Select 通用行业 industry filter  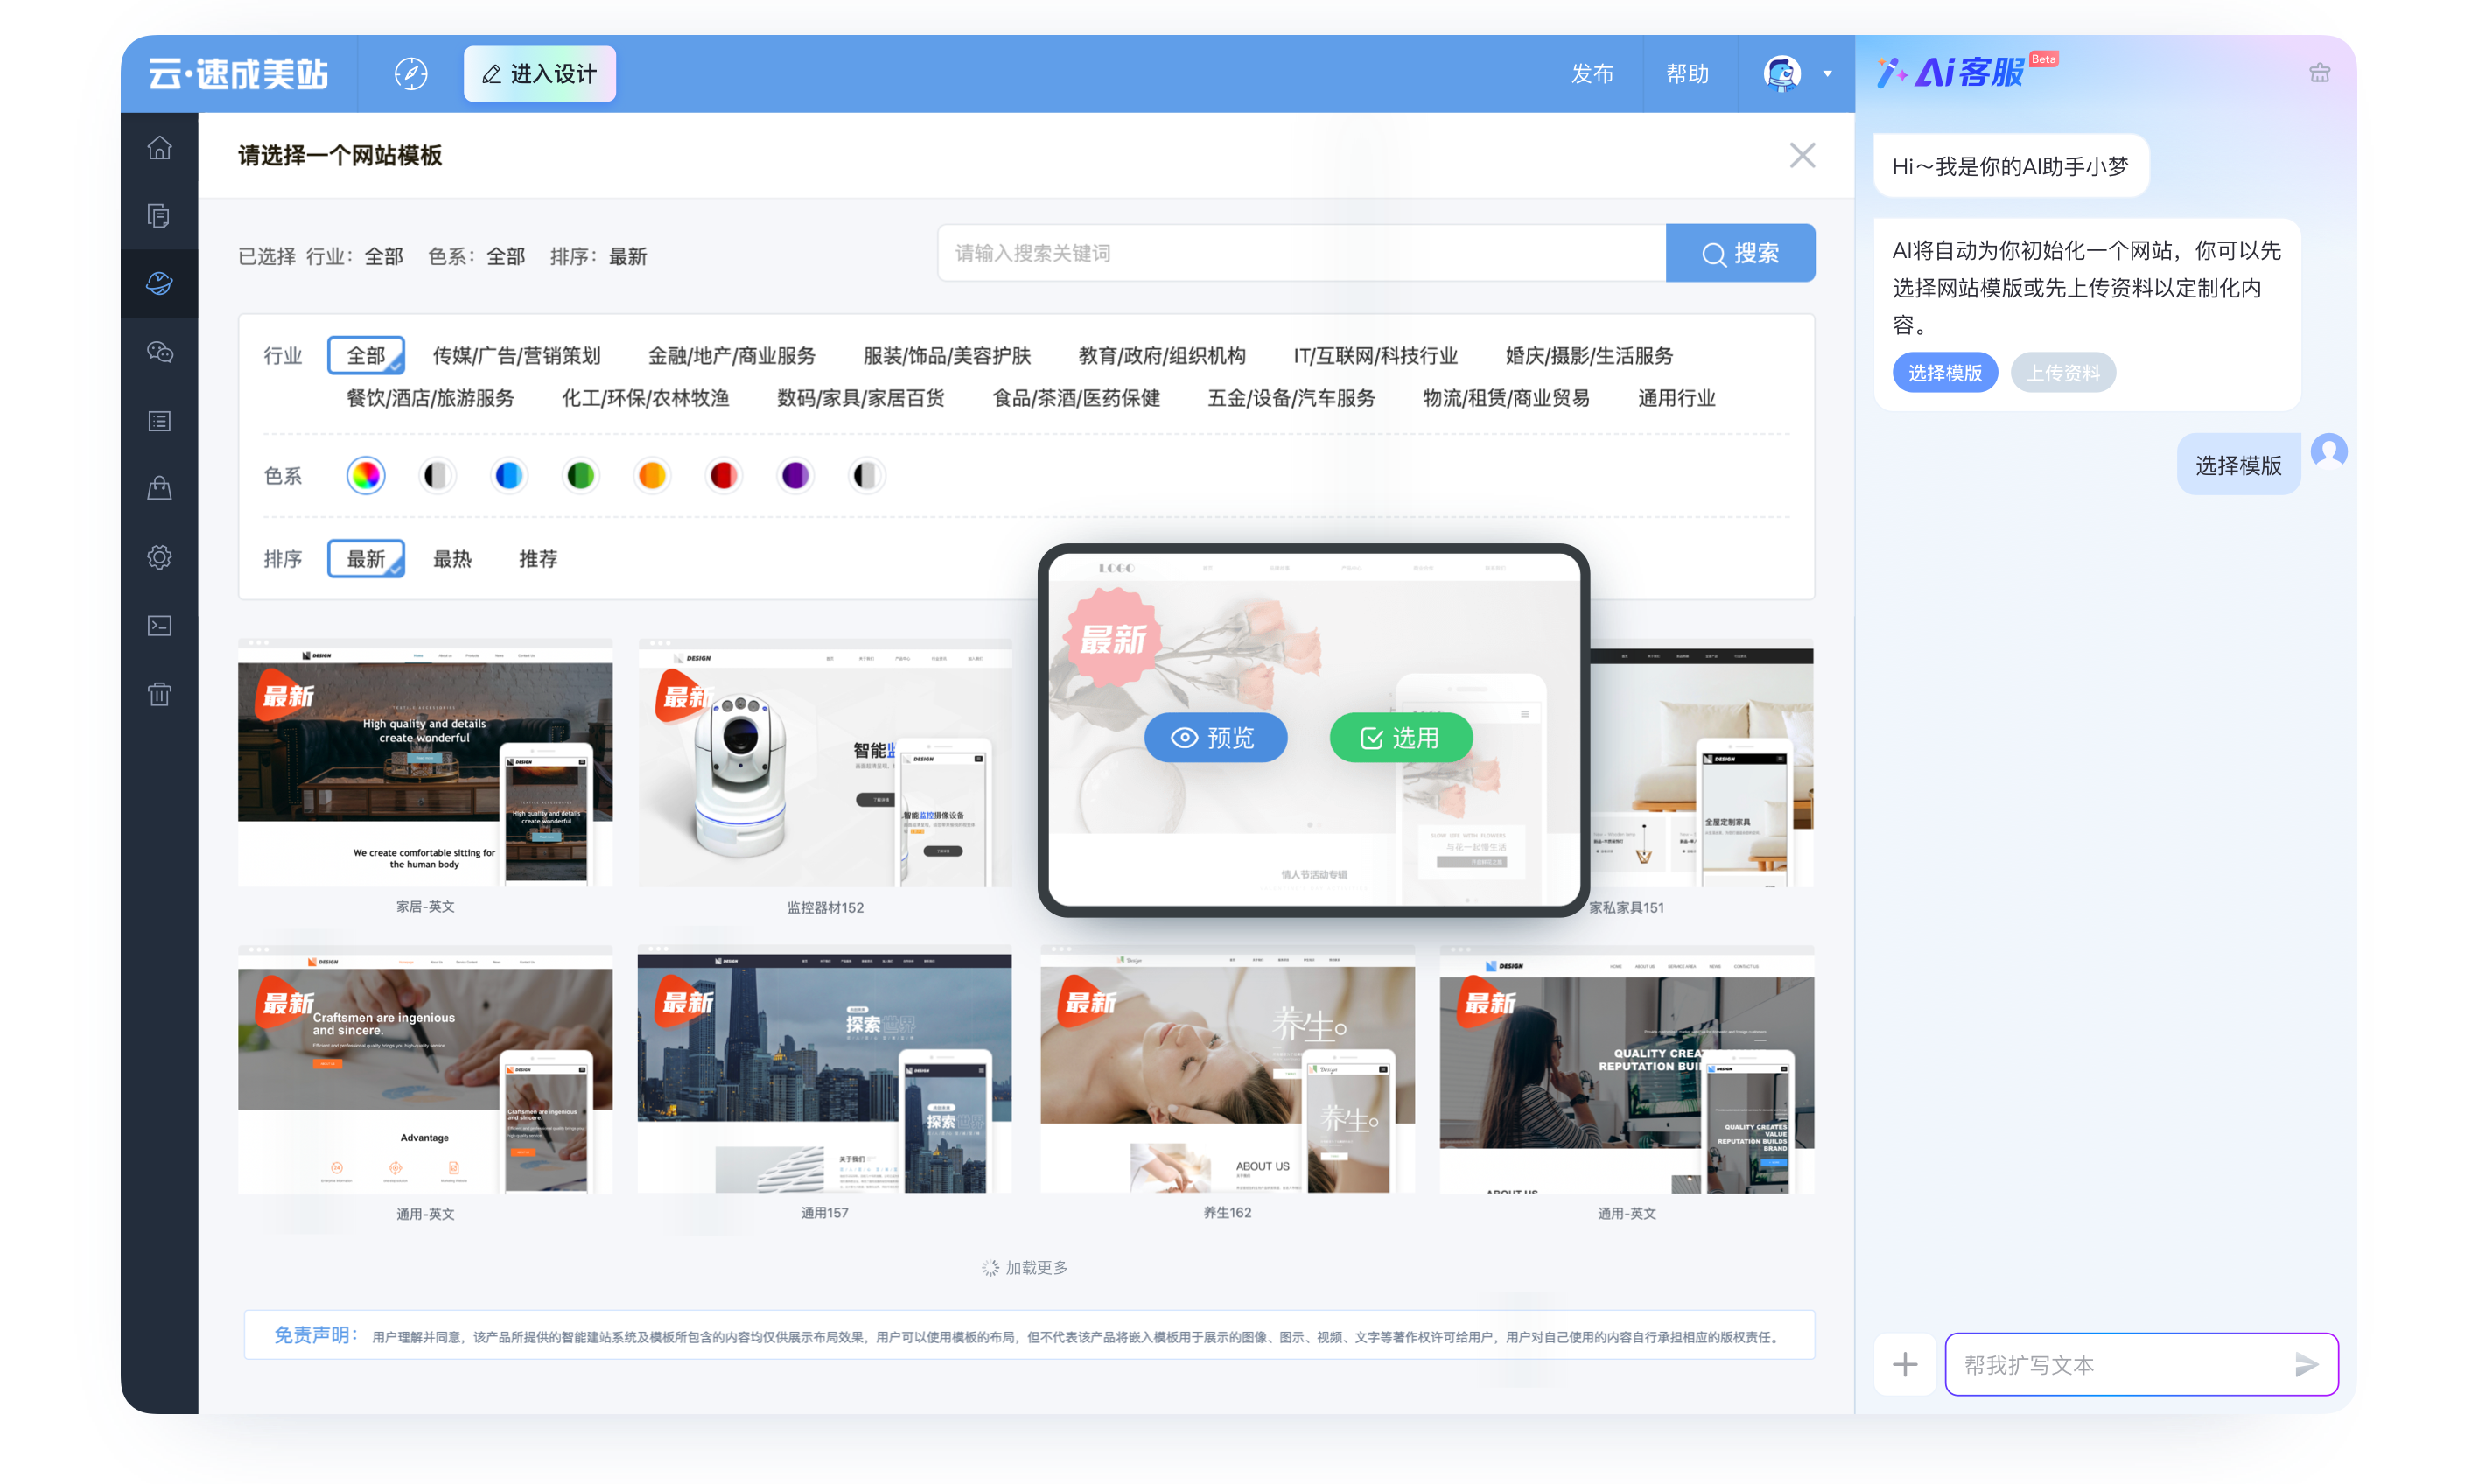pos(1676,398)
